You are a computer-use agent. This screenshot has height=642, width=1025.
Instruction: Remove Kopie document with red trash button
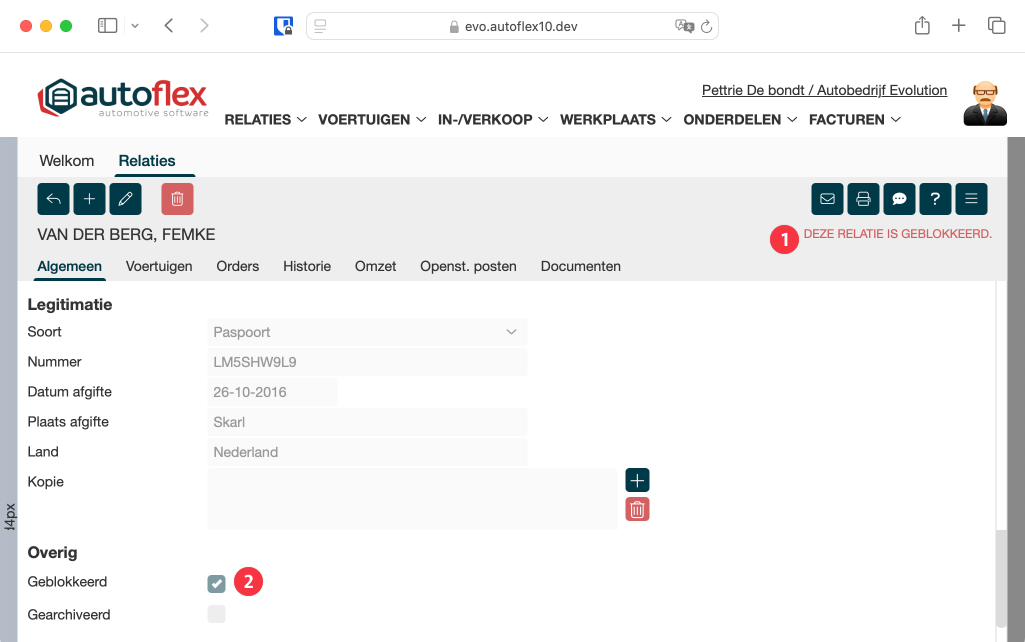[637, 509]
